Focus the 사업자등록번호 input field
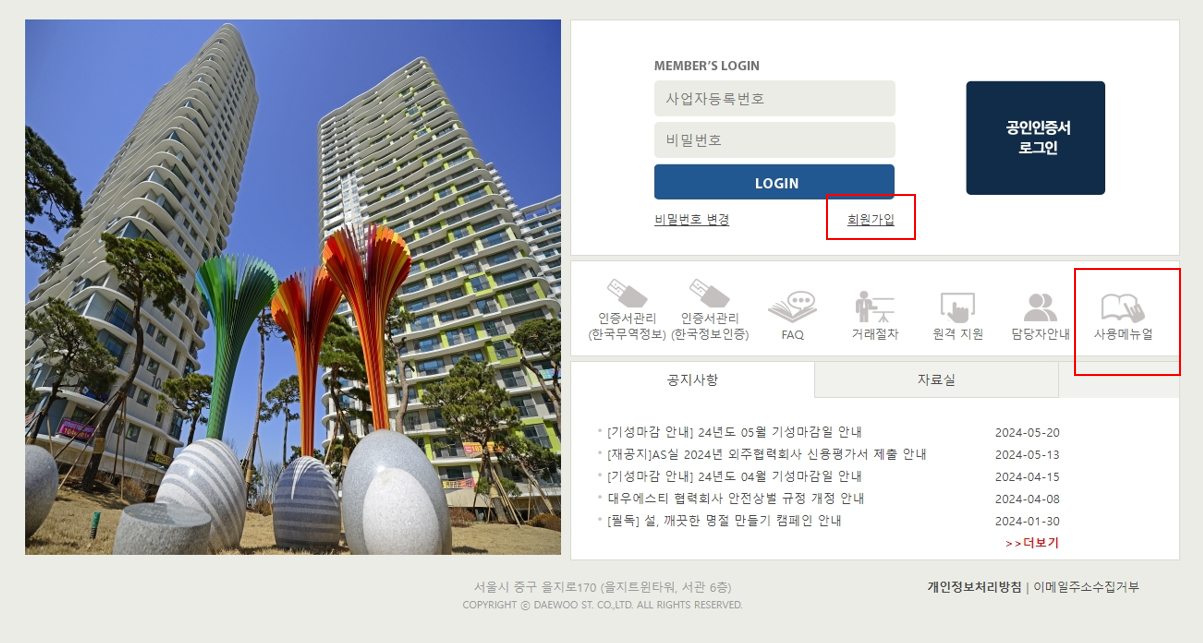The width and height of the screenshot is (1203, 643). [775, 99]
